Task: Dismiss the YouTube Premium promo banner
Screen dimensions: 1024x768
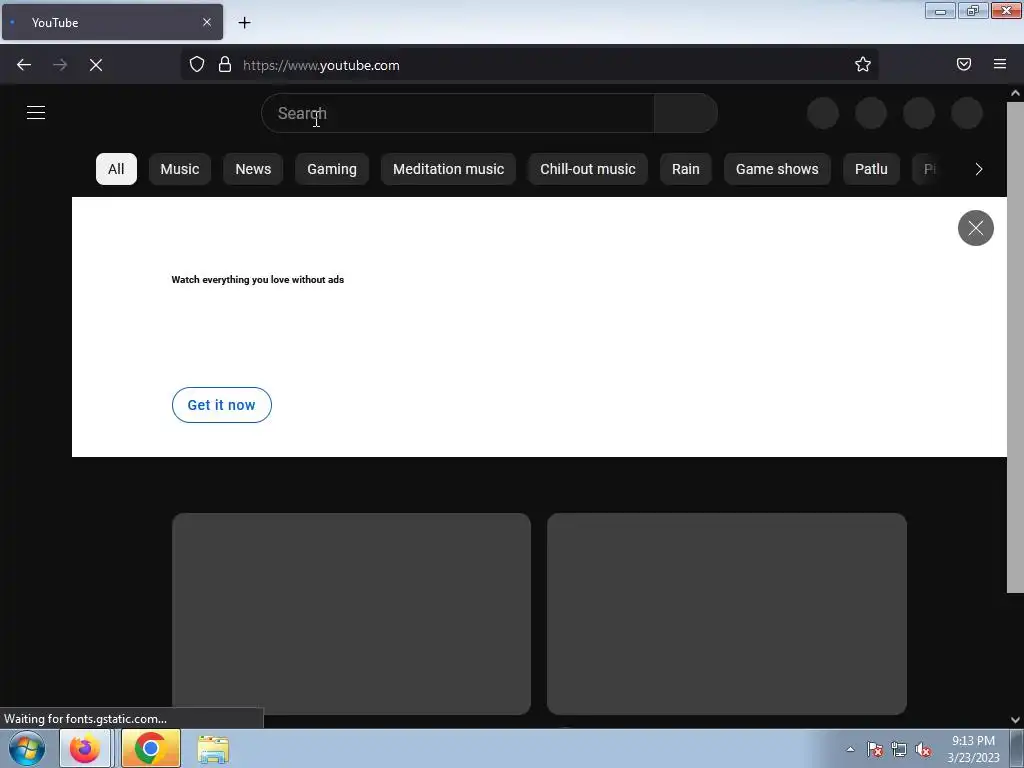Action: coord(976,228)
